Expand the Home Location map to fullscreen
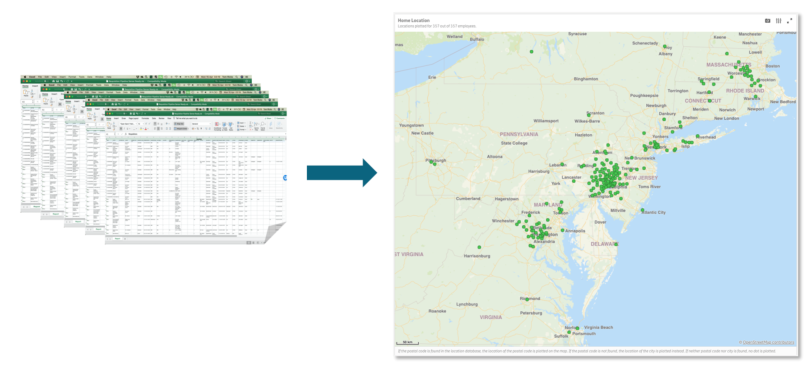Screen dimensions: 810x365 tap(789, 21)
